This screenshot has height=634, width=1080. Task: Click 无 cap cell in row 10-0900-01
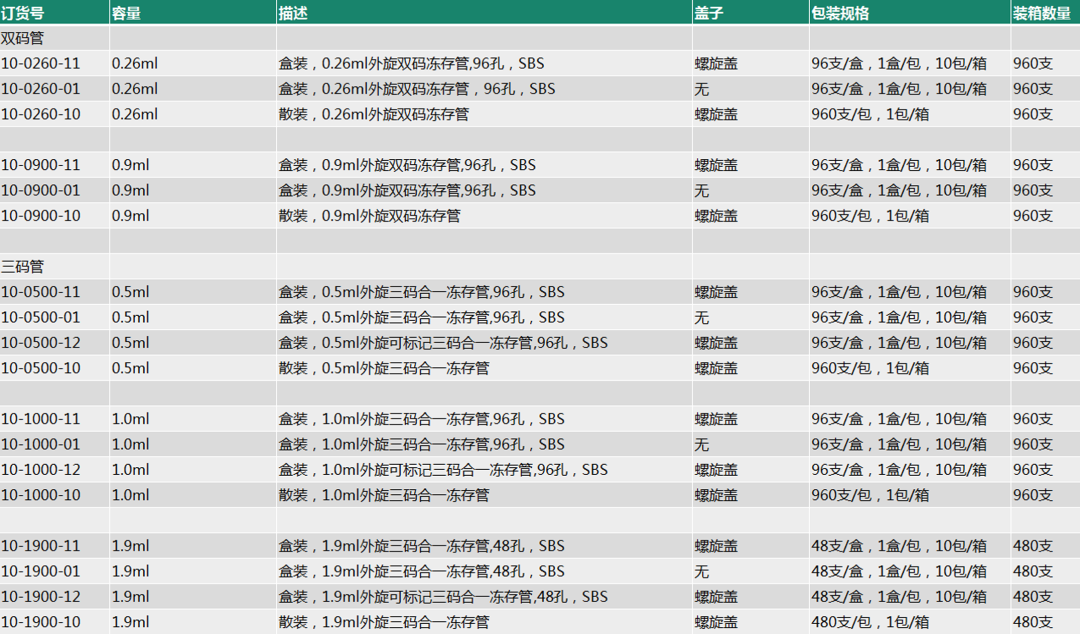coord(701,190)
